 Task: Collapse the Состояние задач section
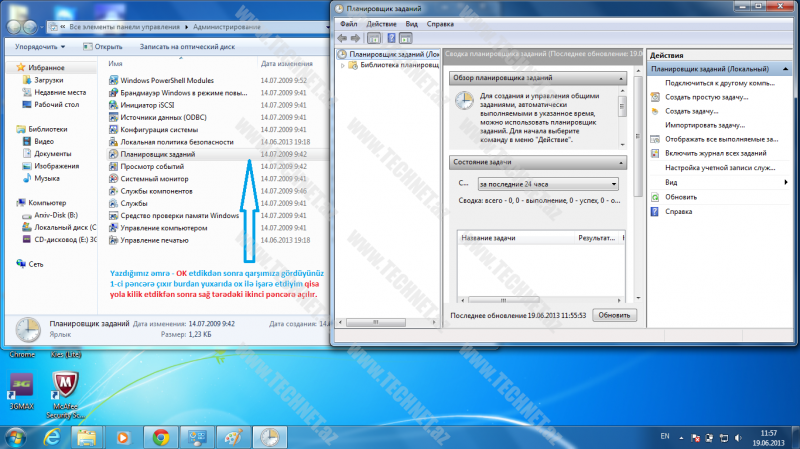coord(620,162)
